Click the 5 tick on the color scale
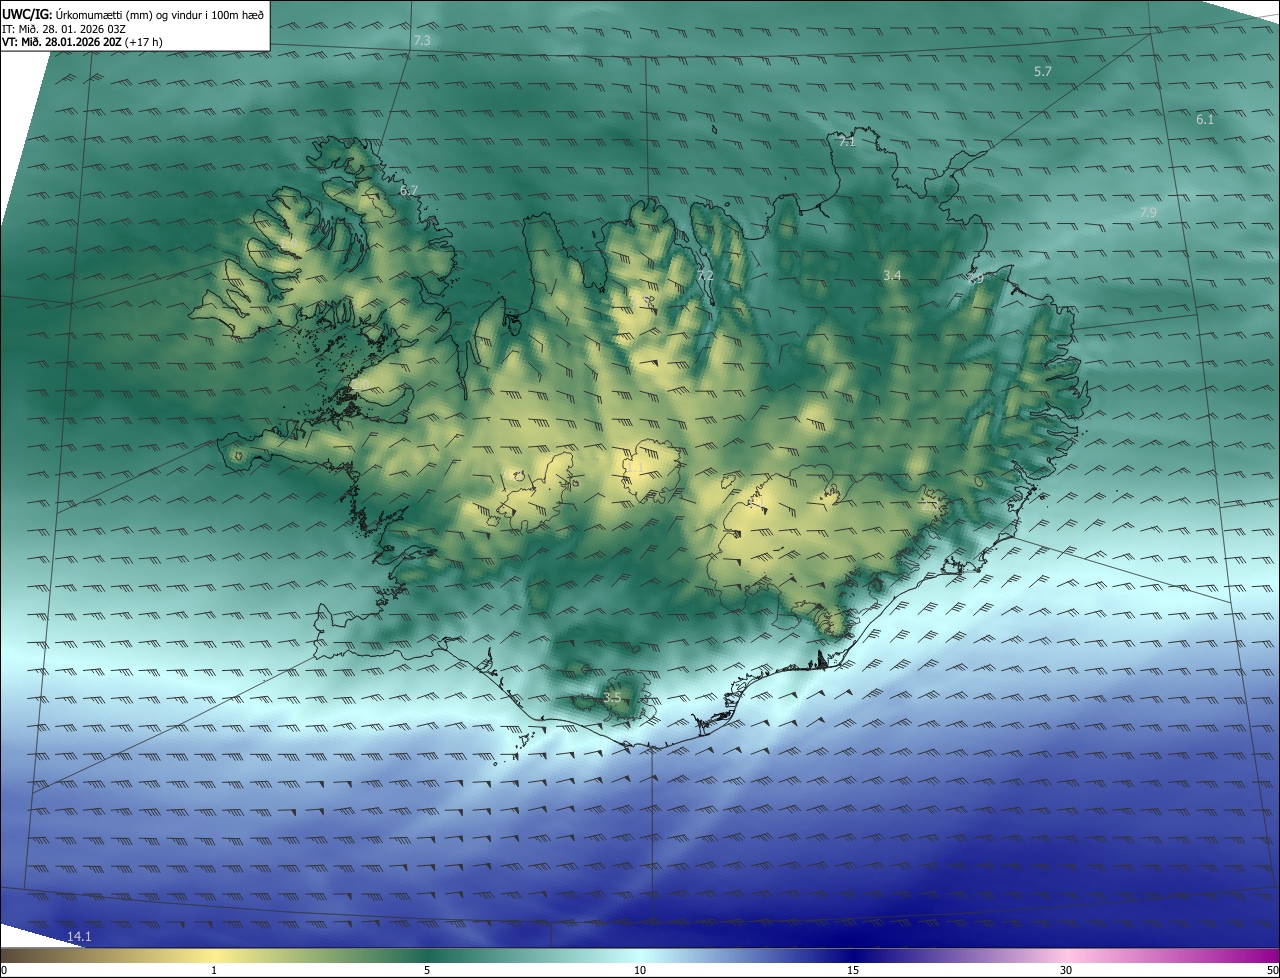The height and width of the screenshot is (978, 1280). tap(427, 970)
